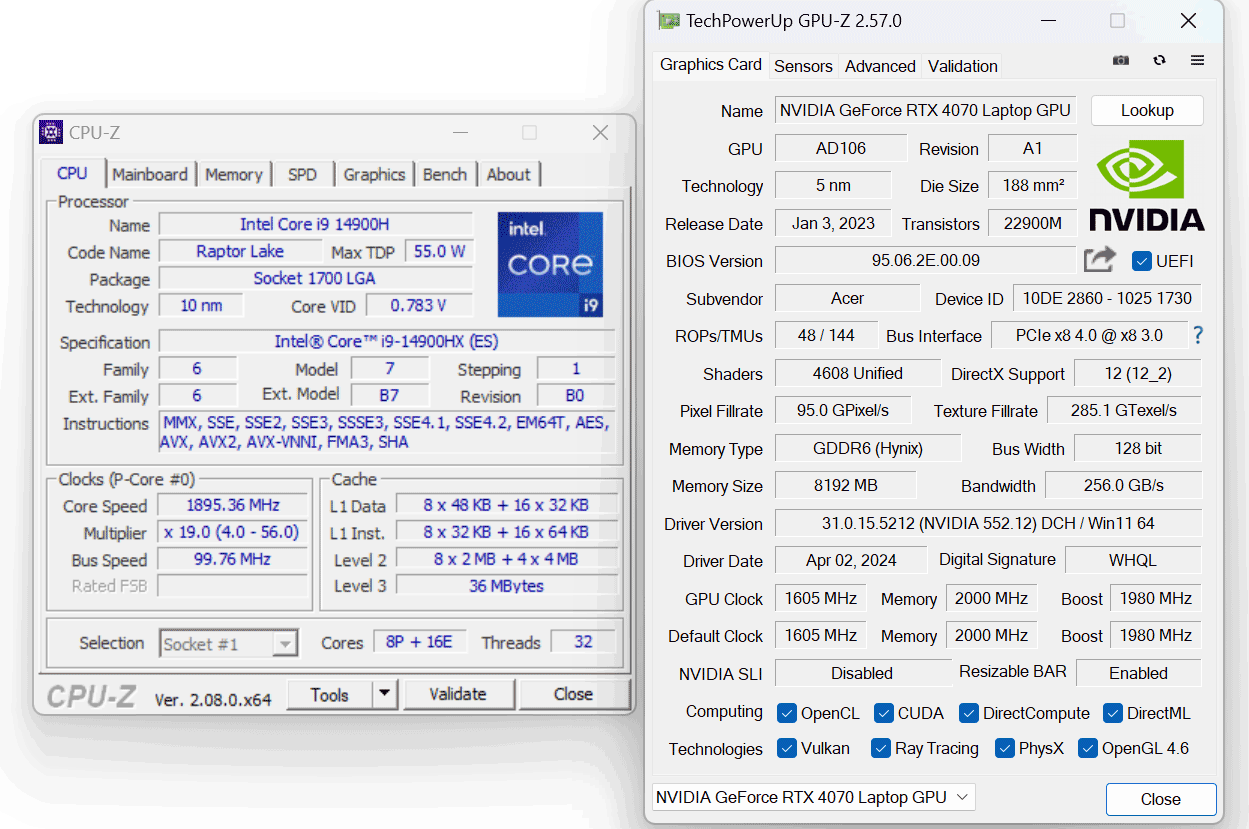Screen dimensions: 1249x829
Task: Click the GPU-Z title bar app icon
Action: click(668, 20)
